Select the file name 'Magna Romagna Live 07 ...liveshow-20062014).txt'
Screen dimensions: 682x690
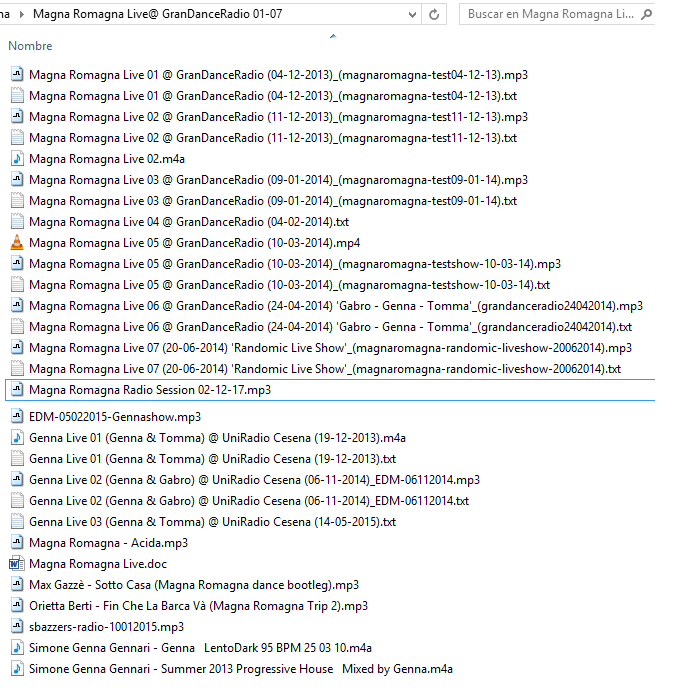click(x=325, y=369)
